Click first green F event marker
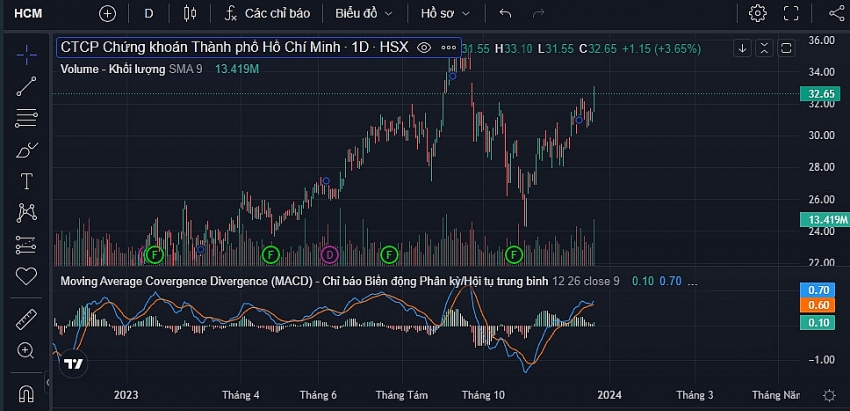850x411 pixels. [154, 254]
